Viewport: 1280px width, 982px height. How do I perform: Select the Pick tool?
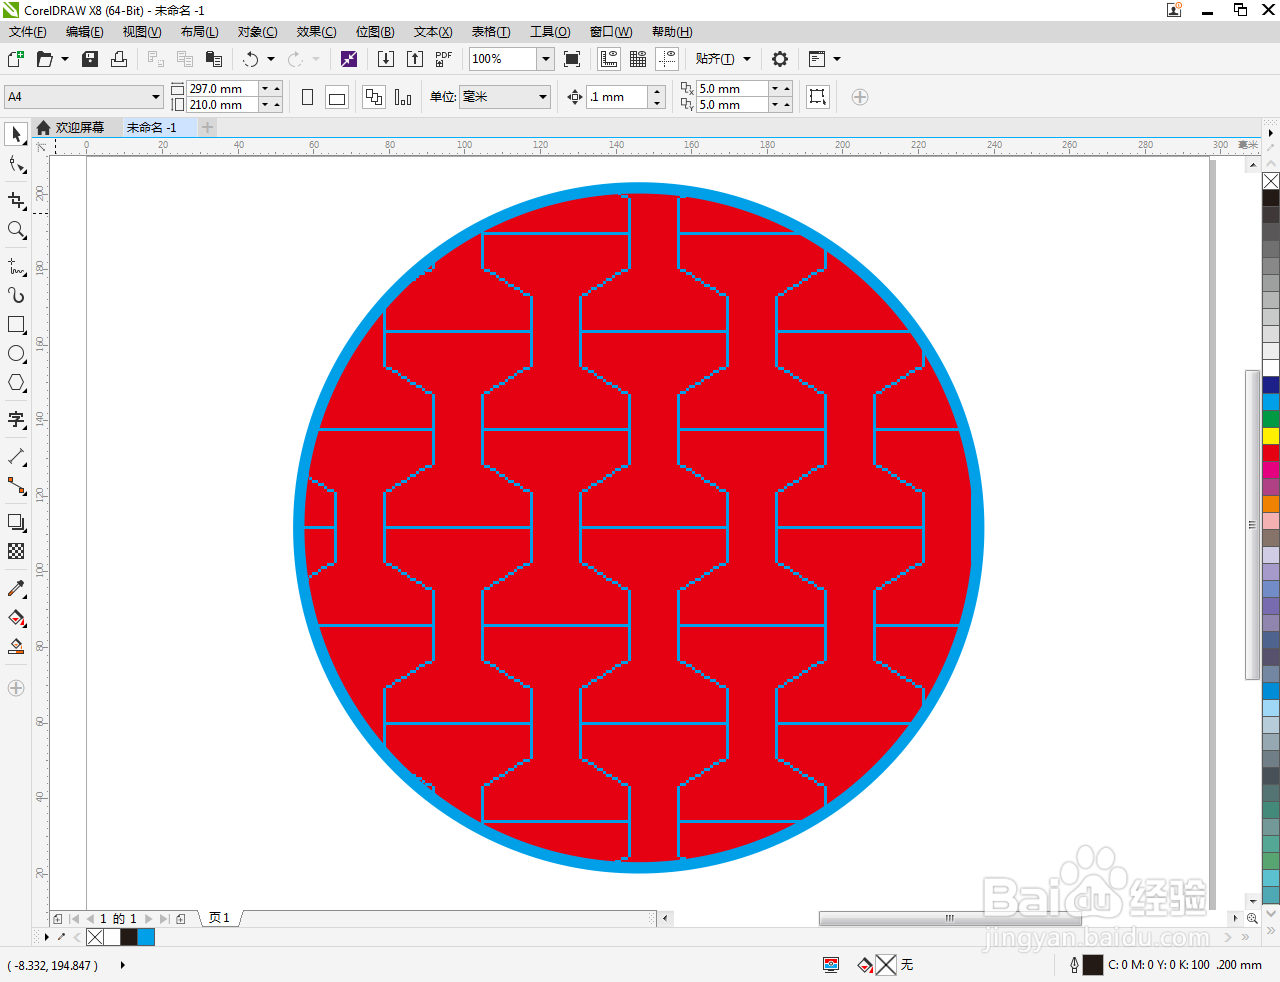coord(16,134)
